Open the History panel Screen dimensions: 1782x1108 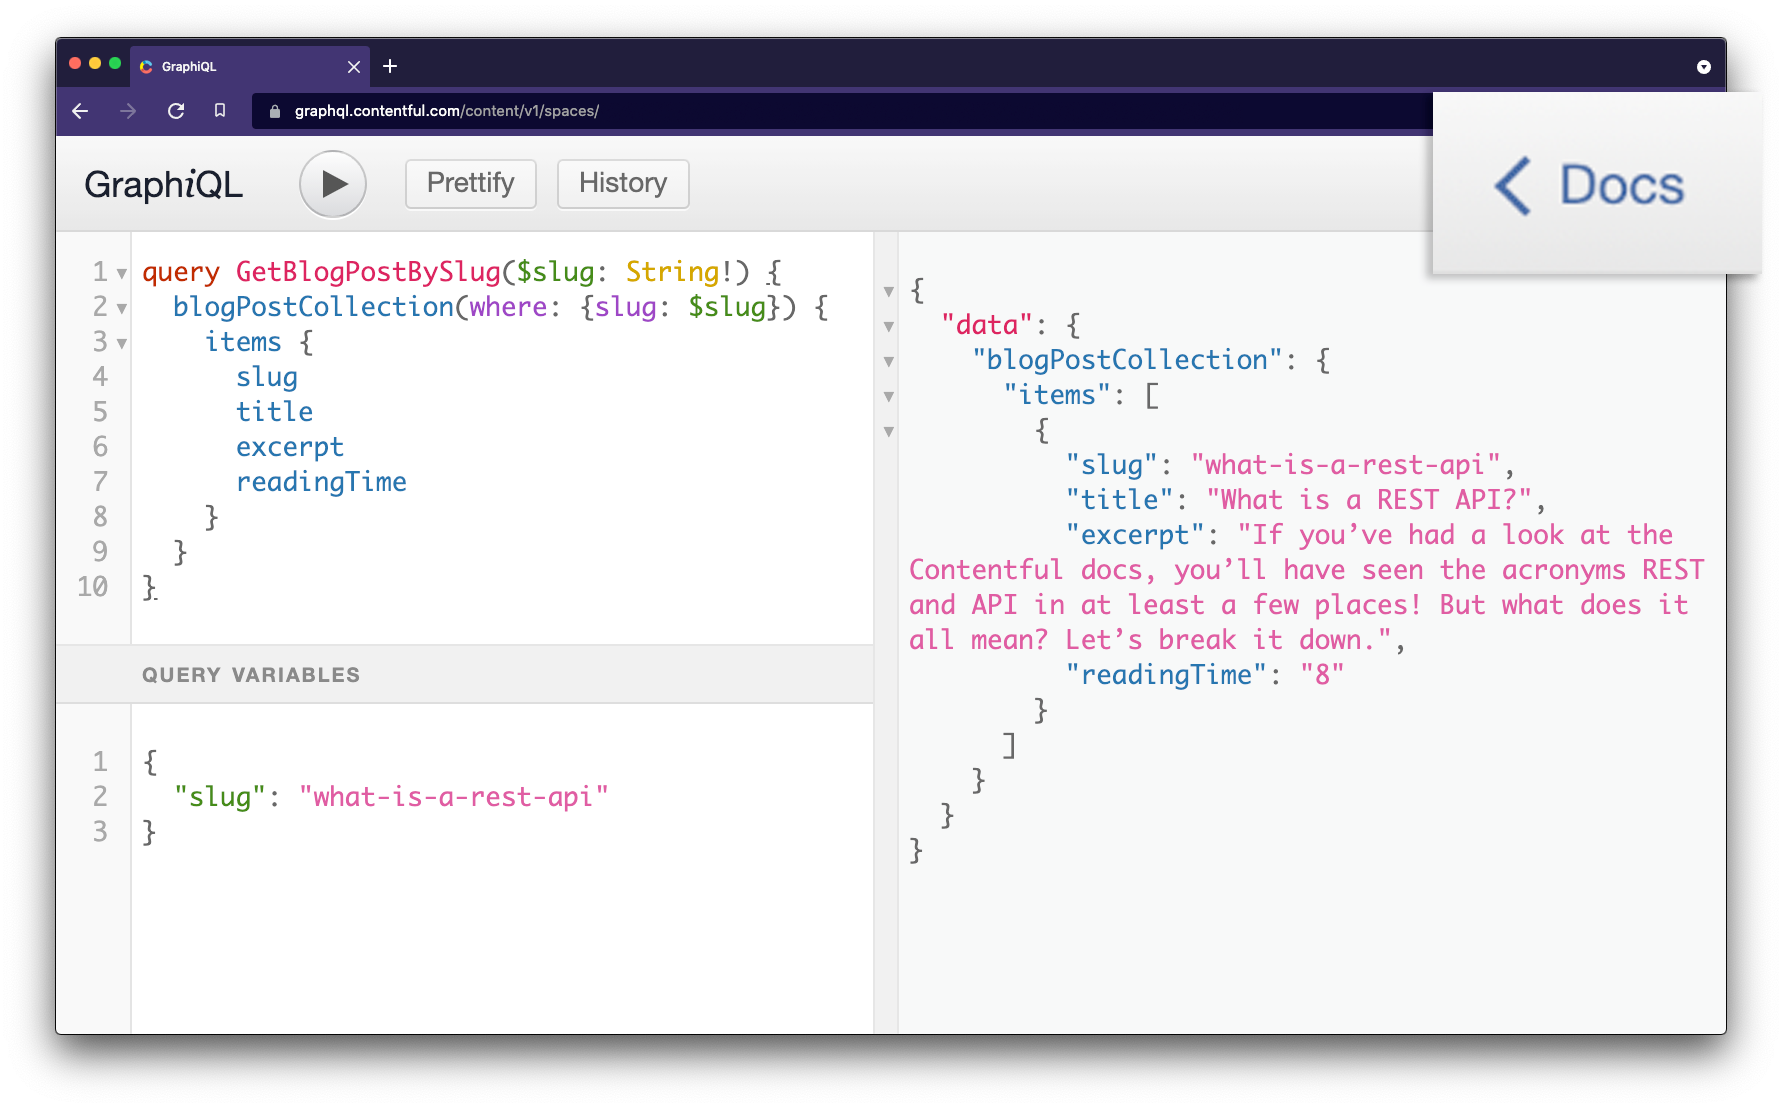622,184
